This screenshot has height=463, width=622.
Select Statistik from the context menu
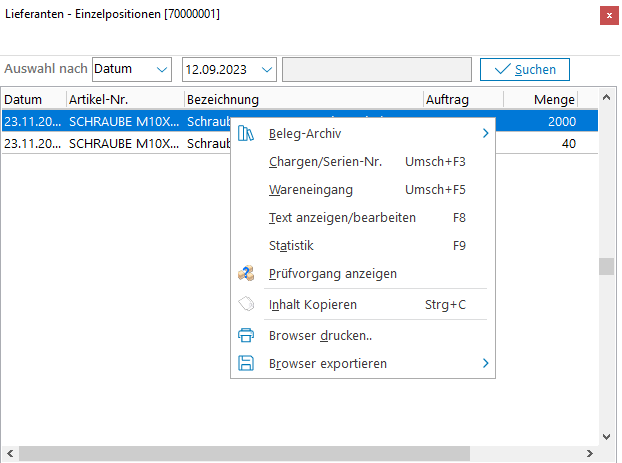coord(291,245)
